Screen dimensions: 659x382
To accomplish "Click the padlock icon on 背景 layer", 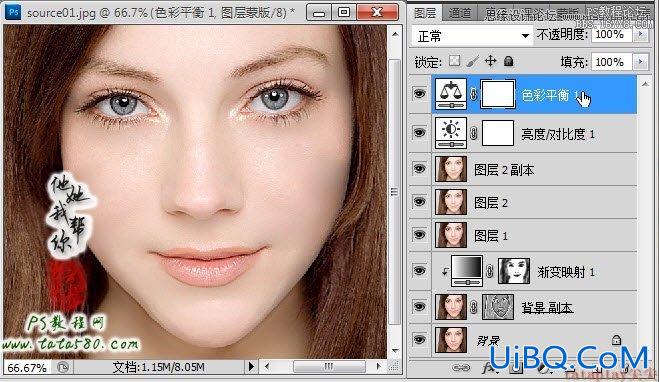I will (x=616, y=339).
